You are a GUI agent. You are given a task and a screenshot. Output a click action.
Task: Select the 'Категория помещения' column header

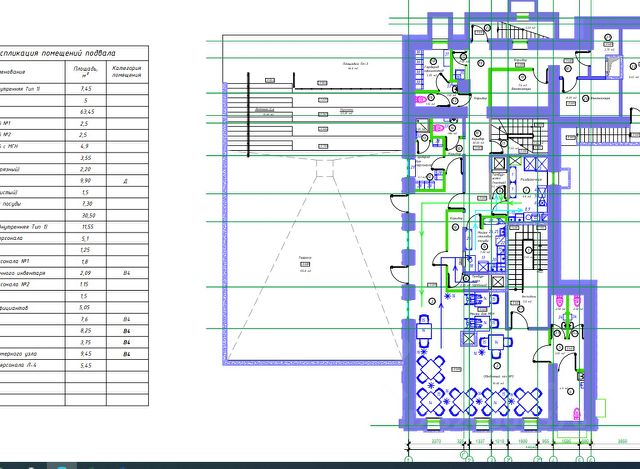click(x=127, y=71)
